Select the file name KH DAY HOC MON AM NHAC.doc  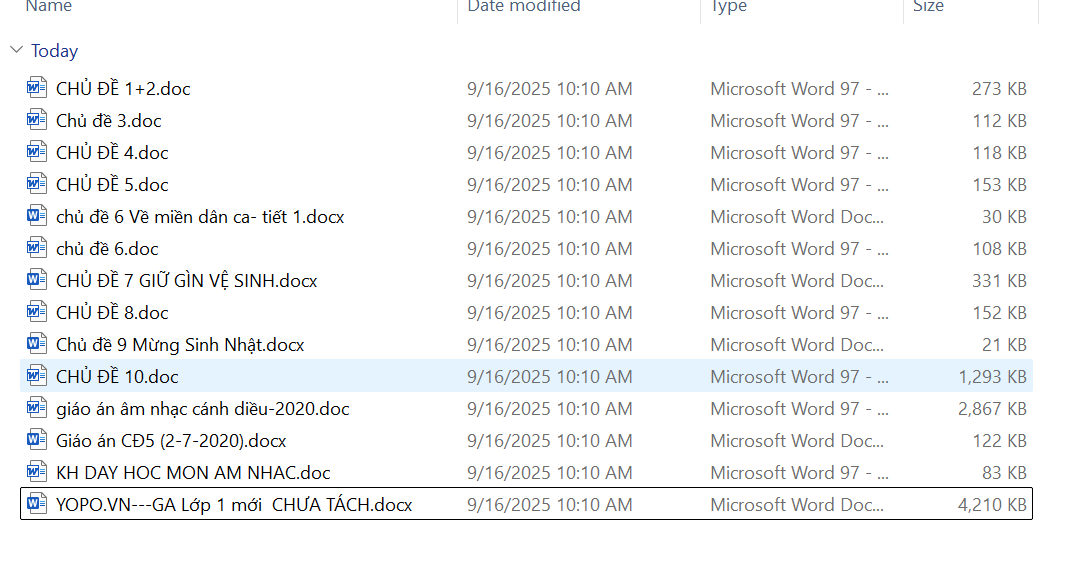[x=193, y=472]
